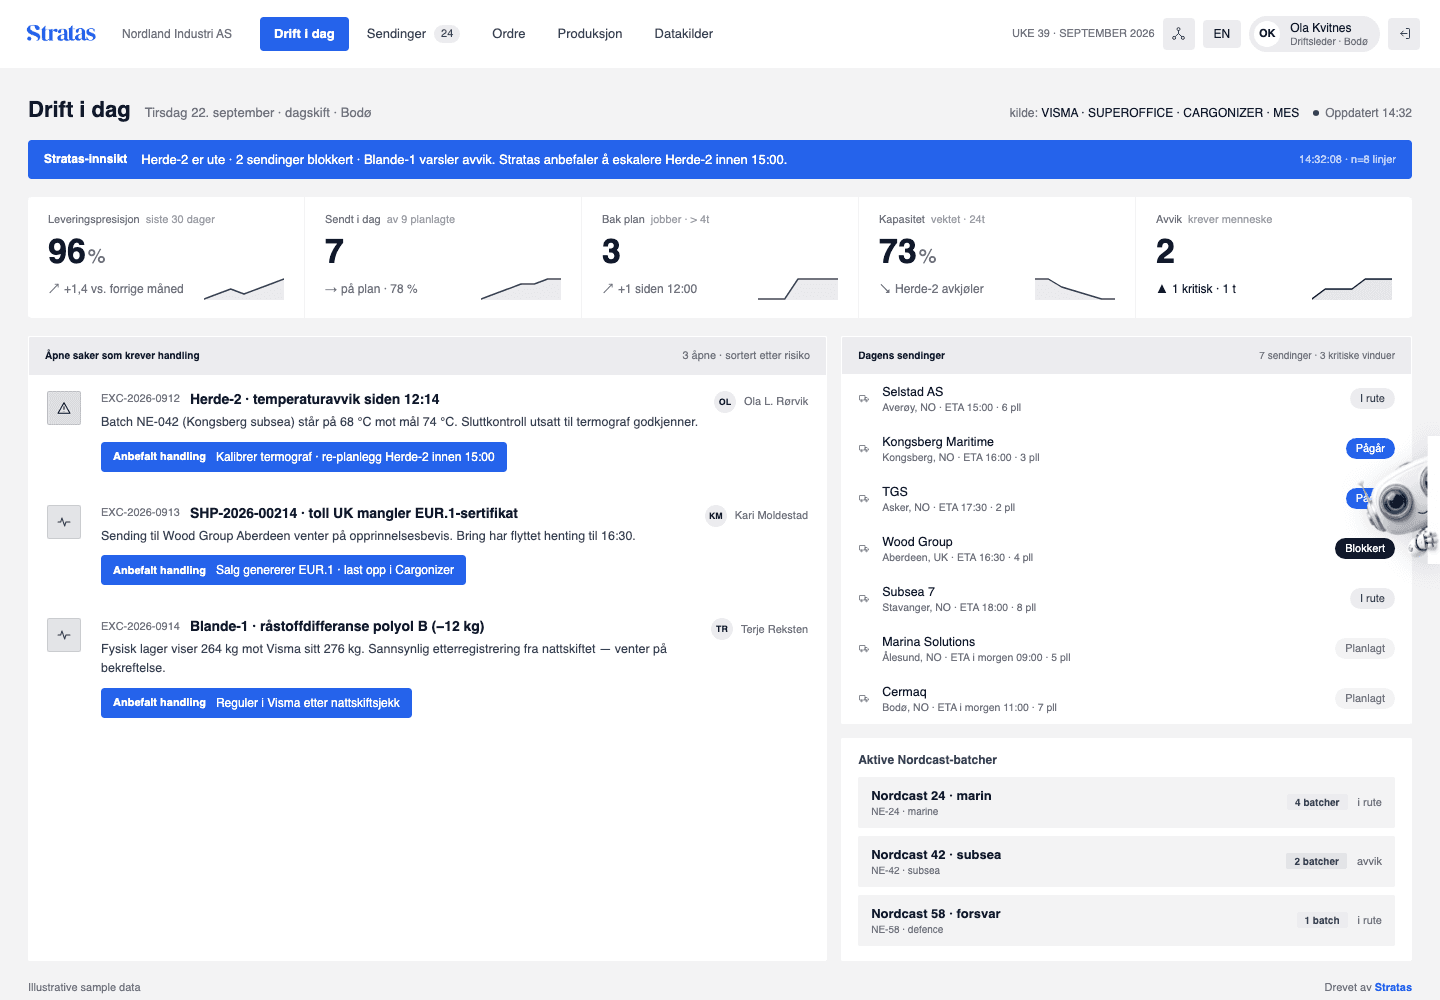Click Pågår status on Kongsberg Maritime
1440x1000 pixels.
(1370, 448)
